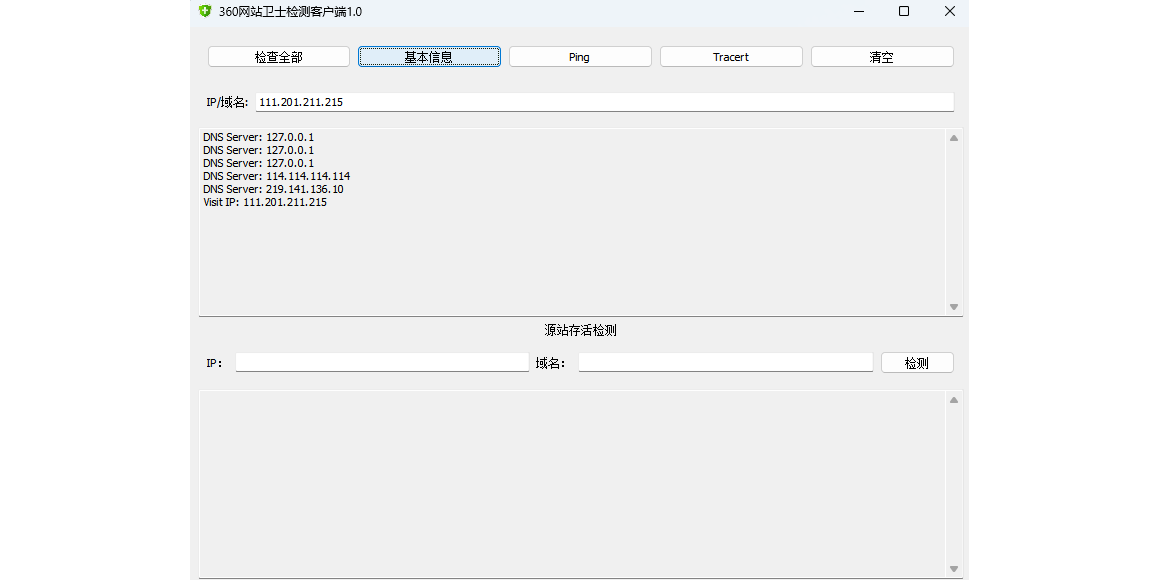Minimize the 360网站卫士 window
Screen dimensions: 1160x580
[859, 11]
